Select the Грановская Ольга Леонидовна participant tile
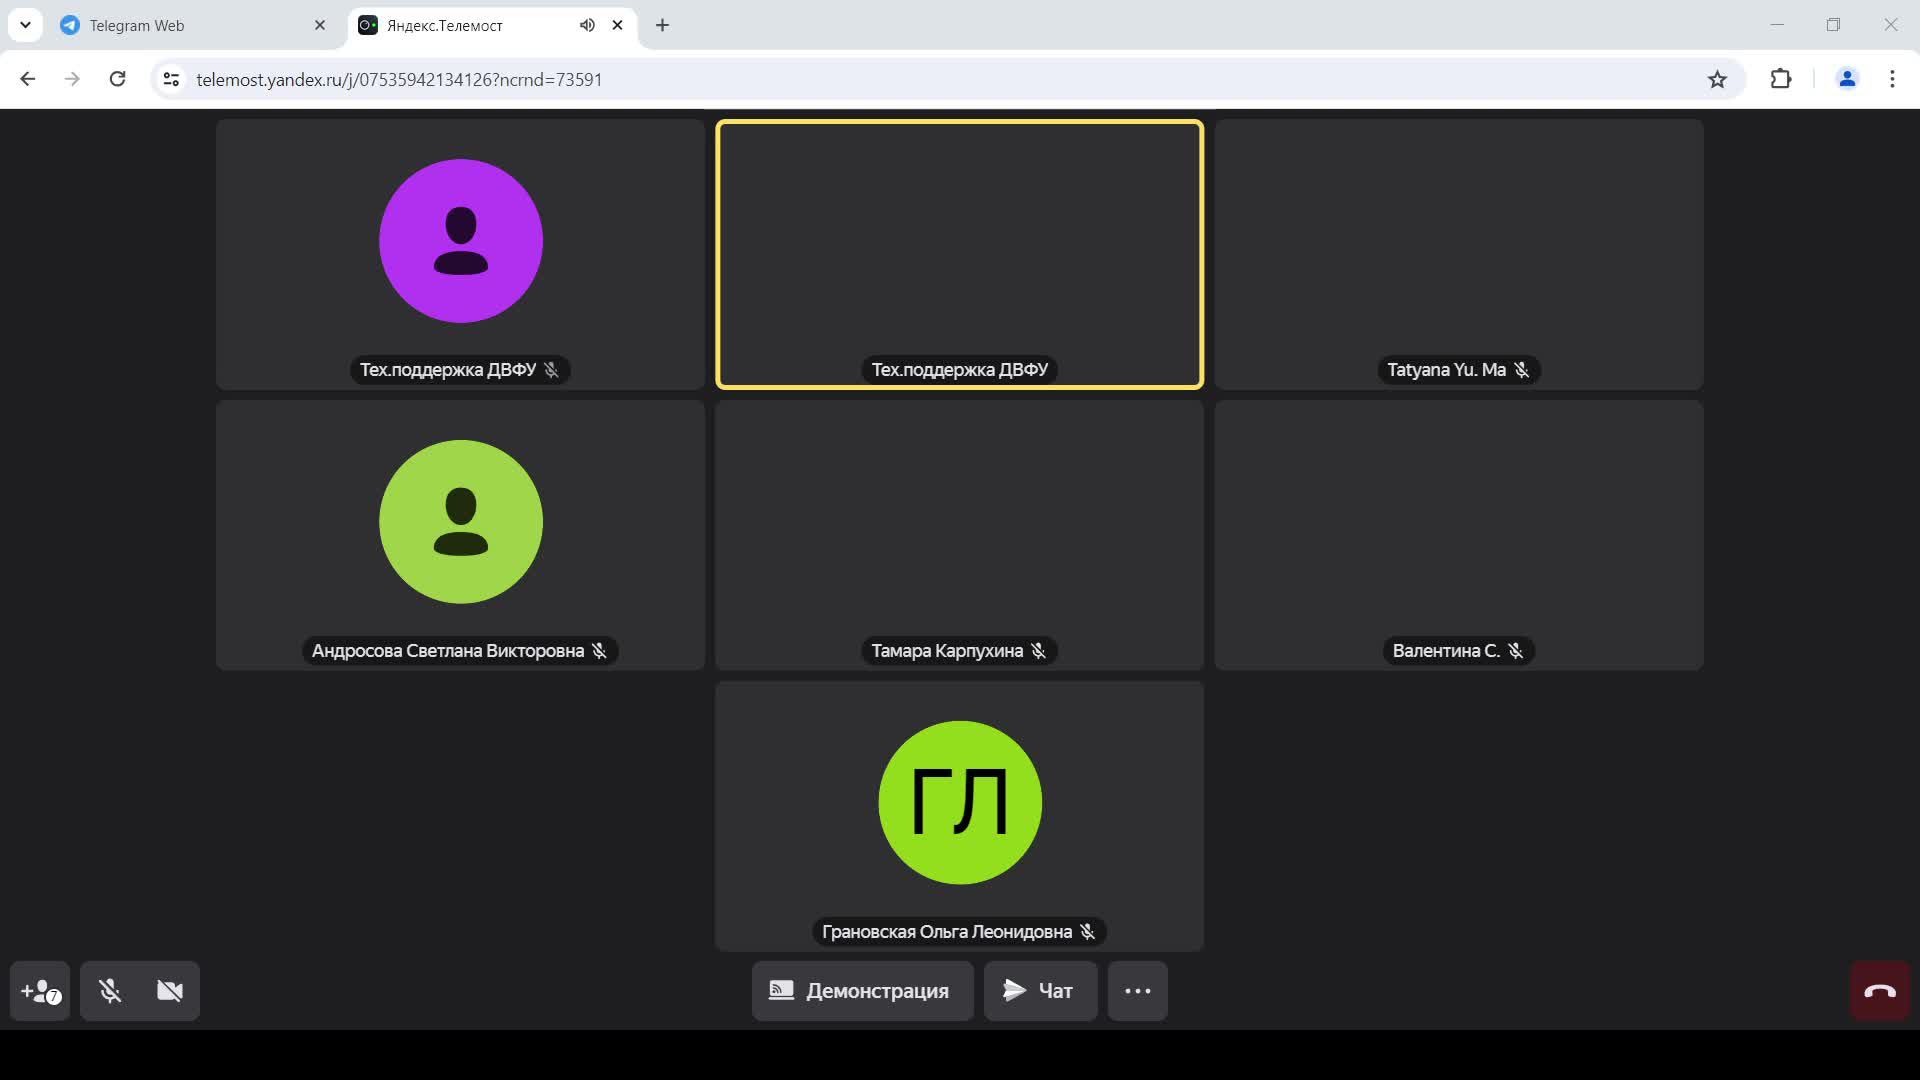 [959, 815]
